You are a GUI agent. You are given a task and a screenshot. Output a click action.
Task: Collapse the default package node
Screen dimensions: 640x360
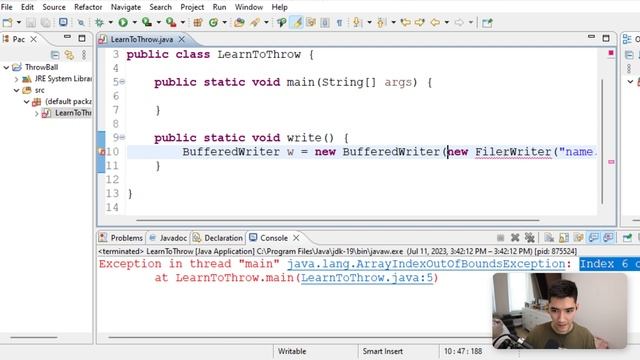(x=27, y=102)
